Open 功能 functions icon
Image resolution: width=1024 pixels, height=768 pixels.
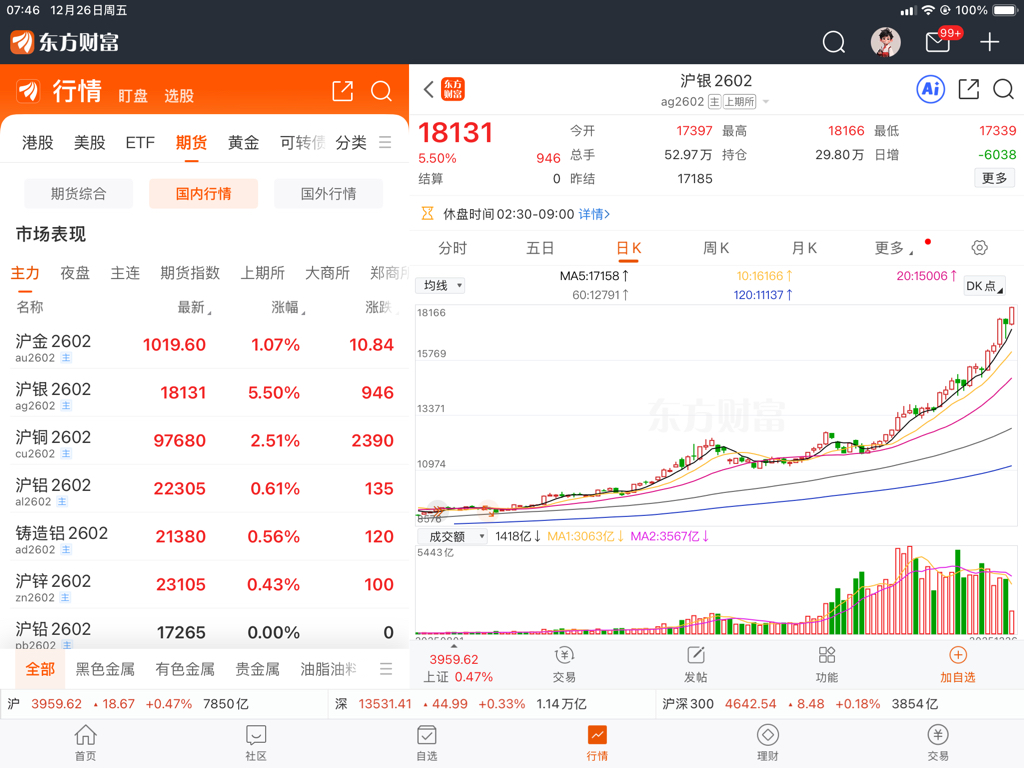[x=827, y=664]
